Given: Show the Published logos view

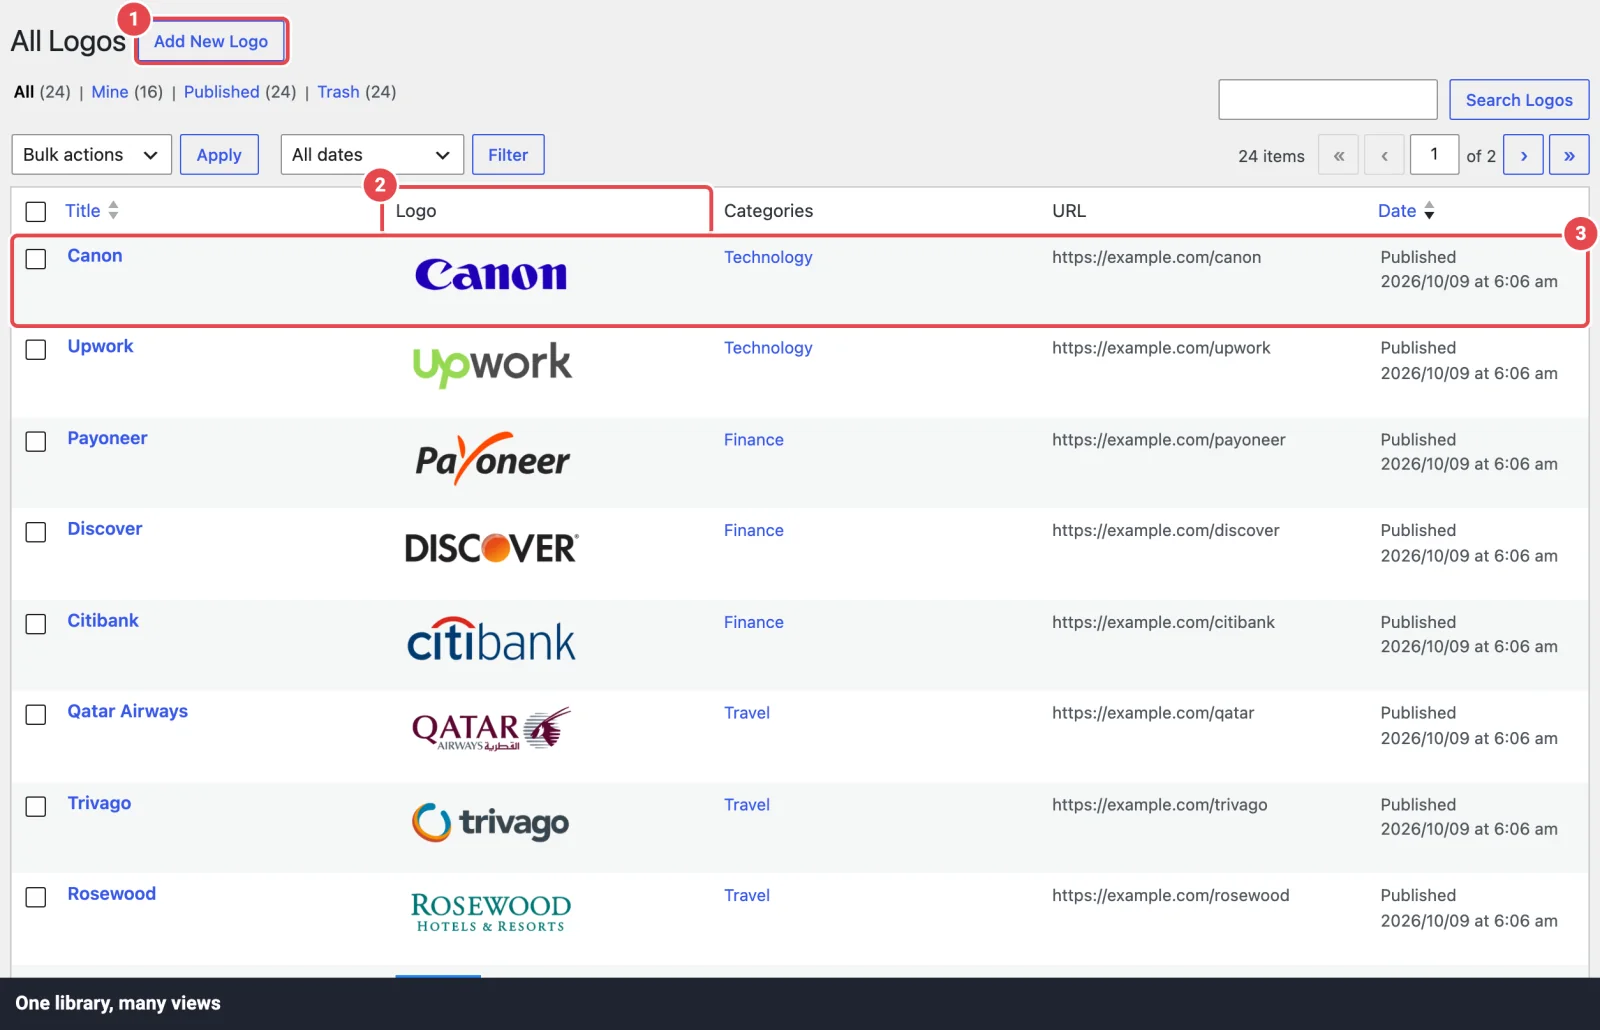Looking at the screenshot, I should click(x=222, y=92).
